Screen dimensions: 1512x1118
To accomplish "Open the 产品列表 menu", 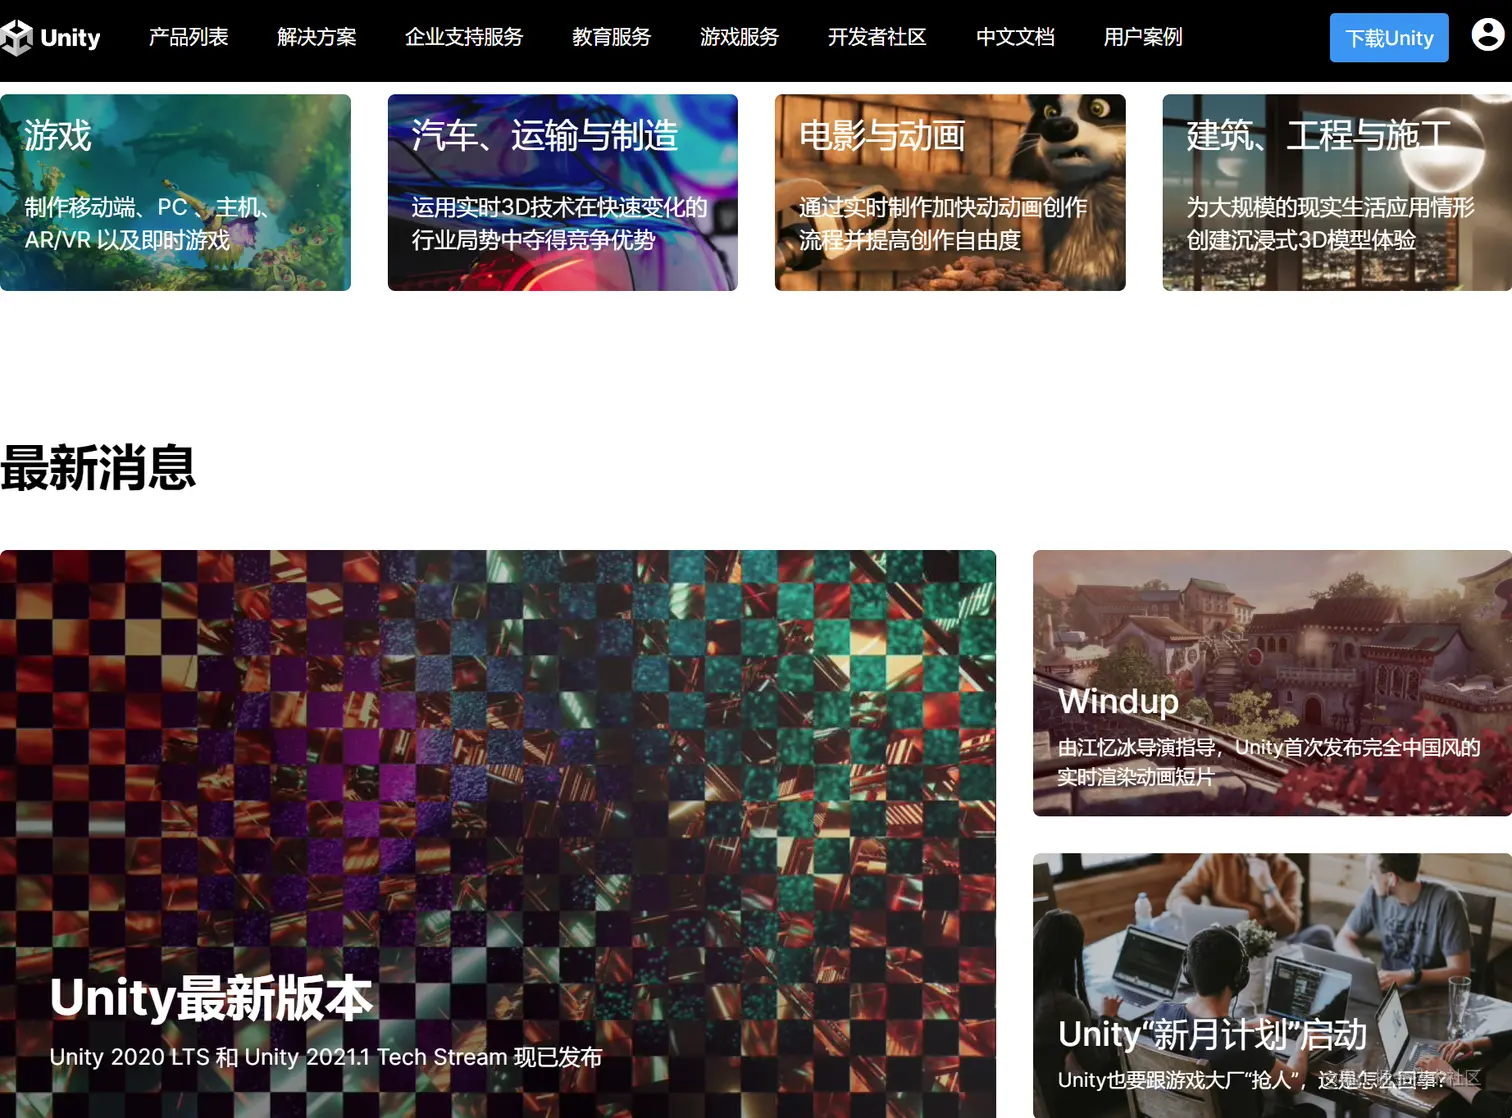I will 188,37.
